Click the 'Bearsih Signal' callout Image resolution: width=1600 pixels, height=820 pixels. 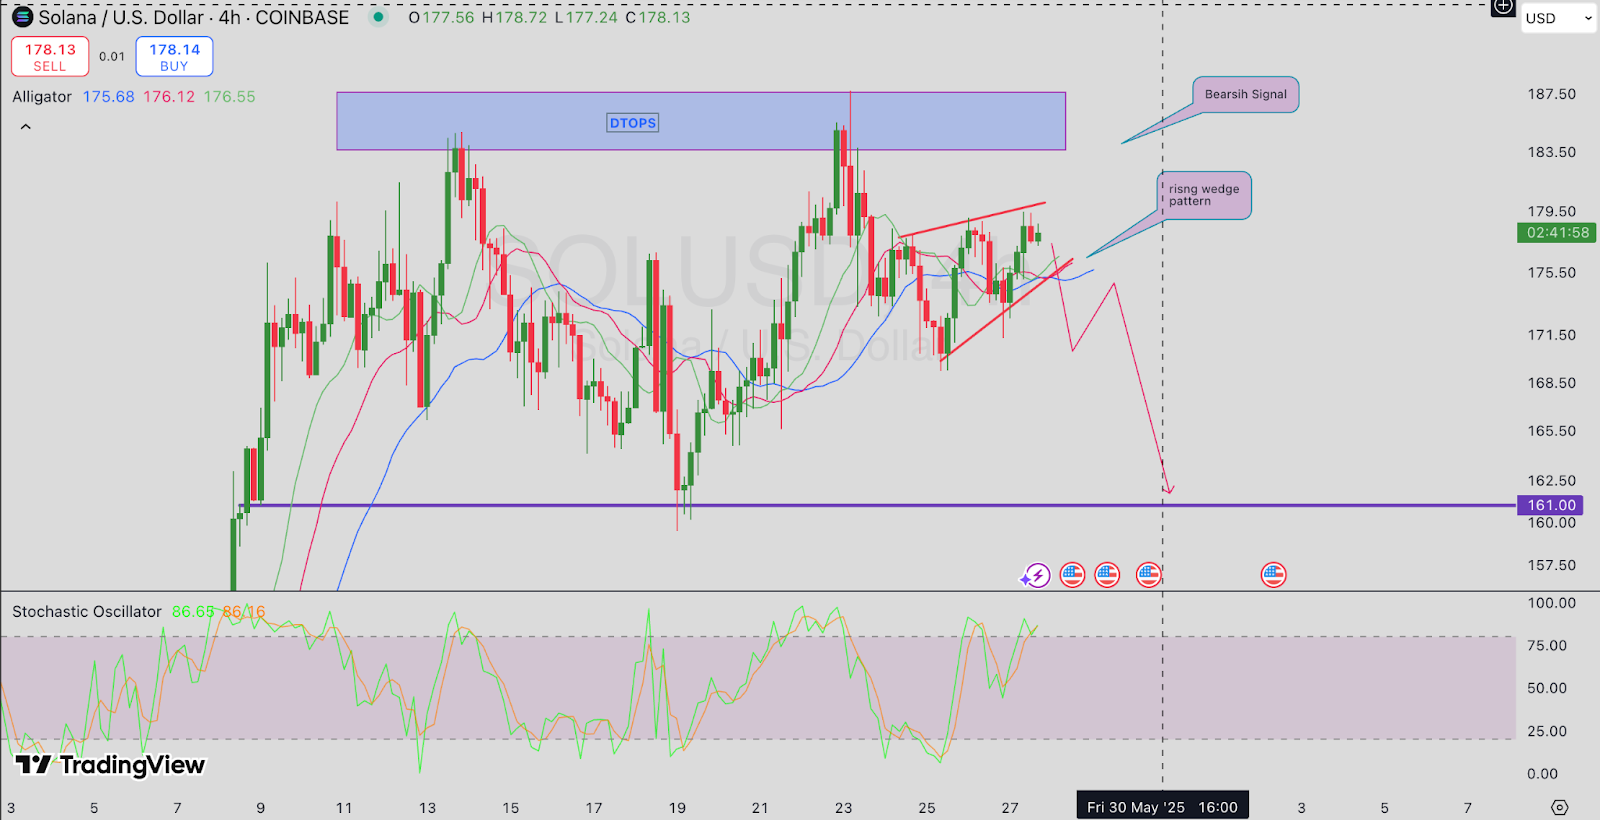(x=1245, y=95)
